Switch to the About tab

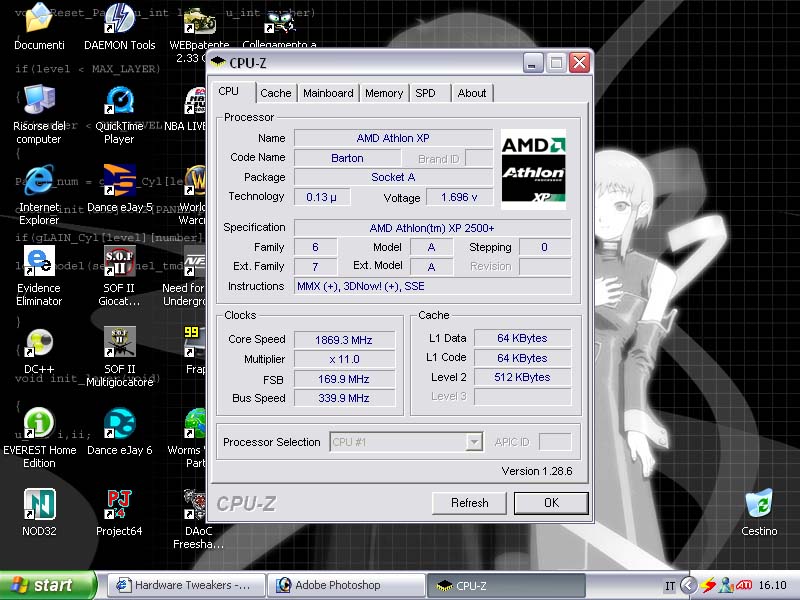coord(471,93)
